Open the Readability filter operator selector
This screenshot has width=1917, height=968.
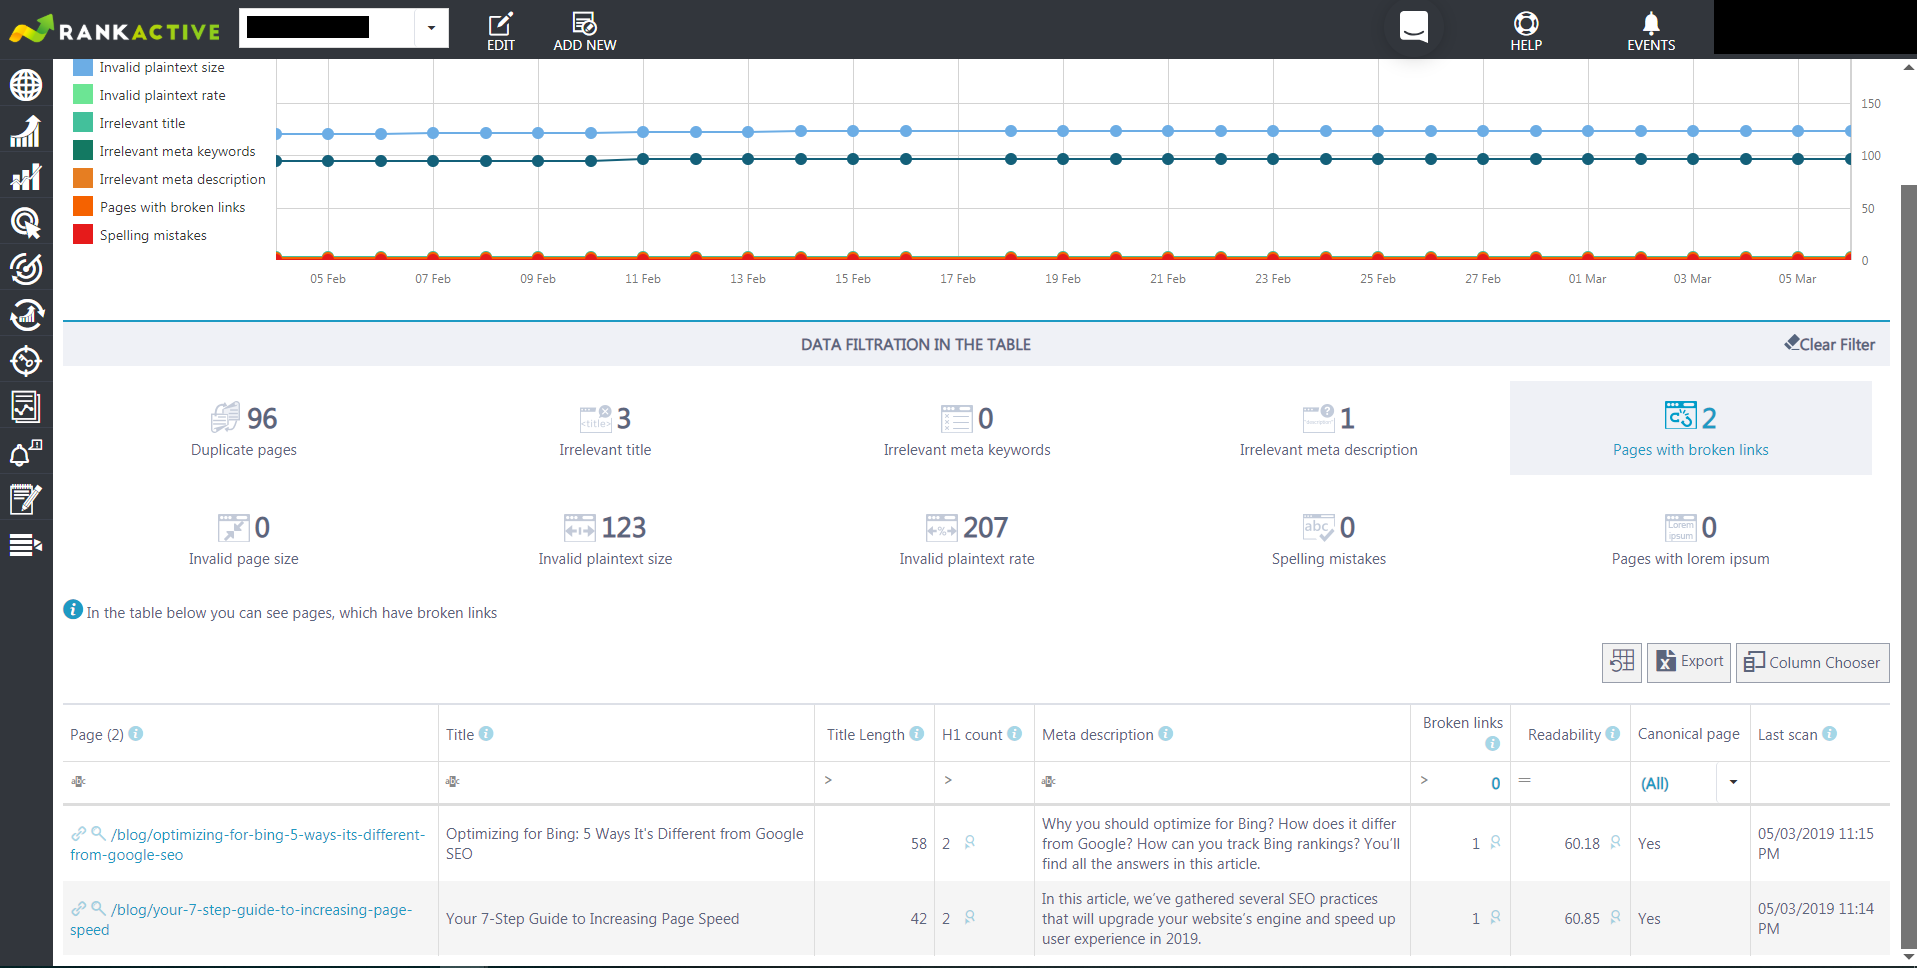(1525, 780)
